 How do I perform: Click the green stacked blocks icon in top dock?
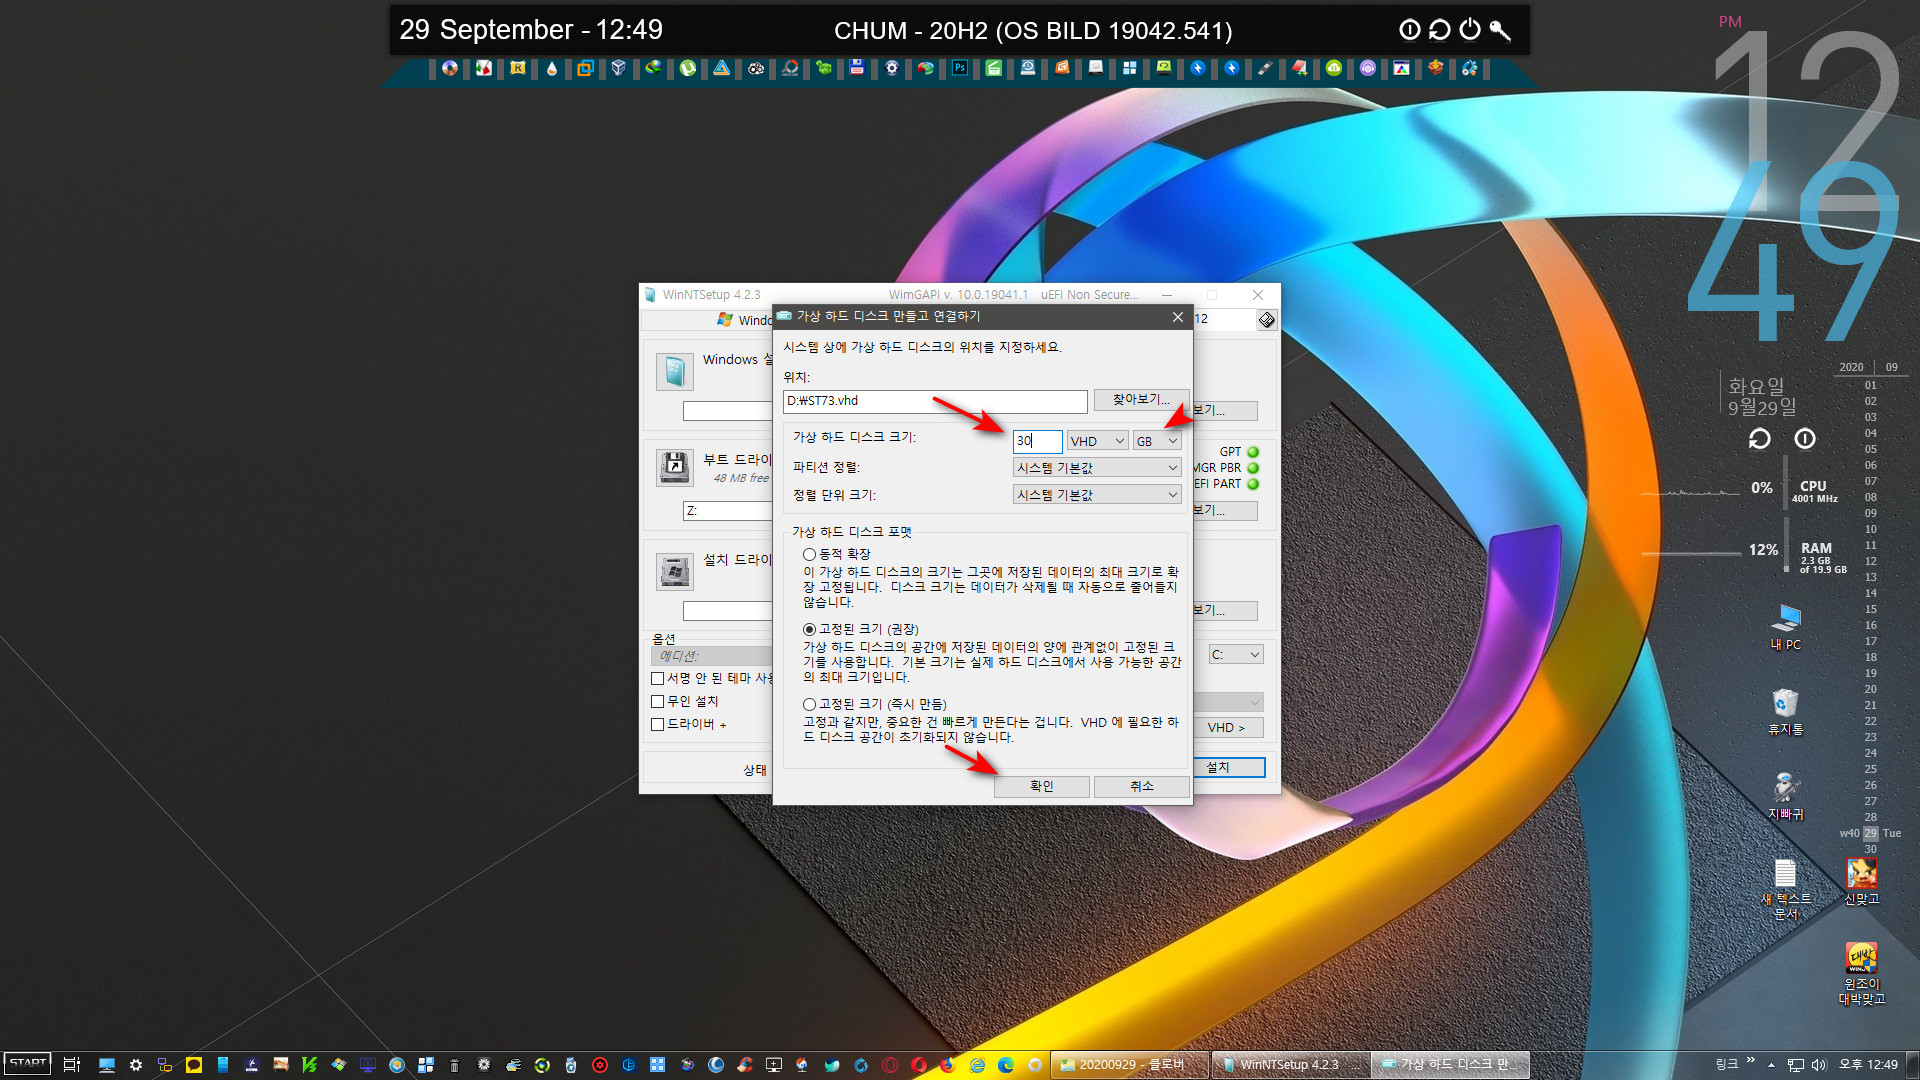pos(824,68)
